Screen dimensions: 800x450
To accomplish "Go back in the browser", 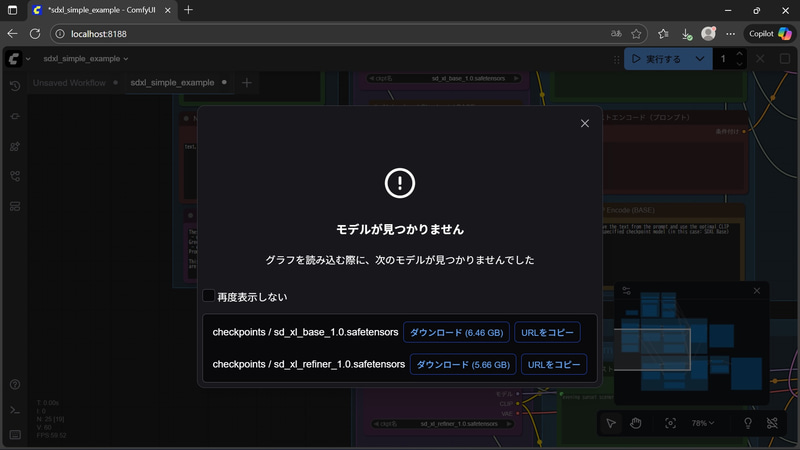I will click(12, 34).
